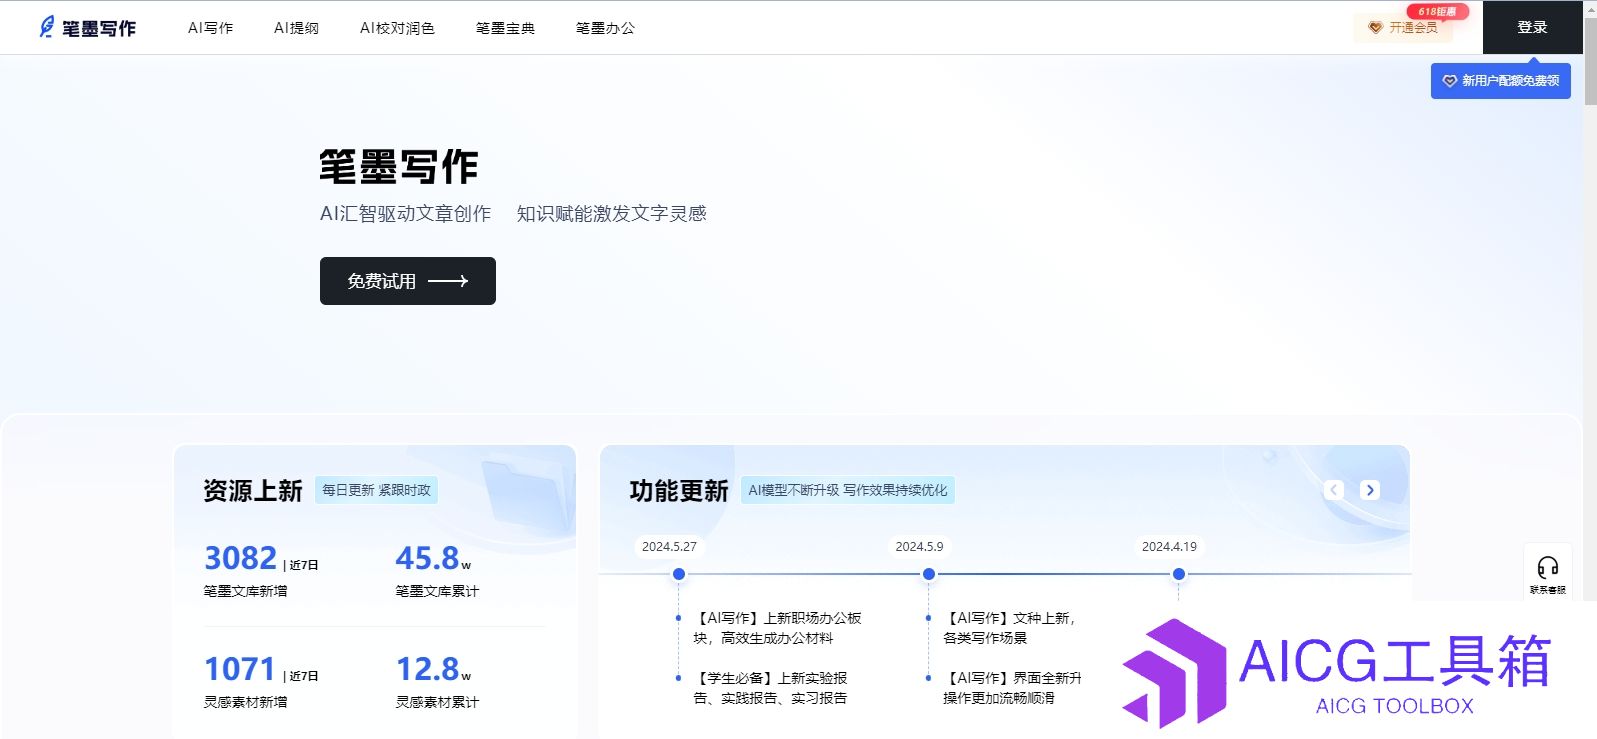1597x739 pixels.
Task: Click the 功能更新 heading
Action: tap(679, 490)
